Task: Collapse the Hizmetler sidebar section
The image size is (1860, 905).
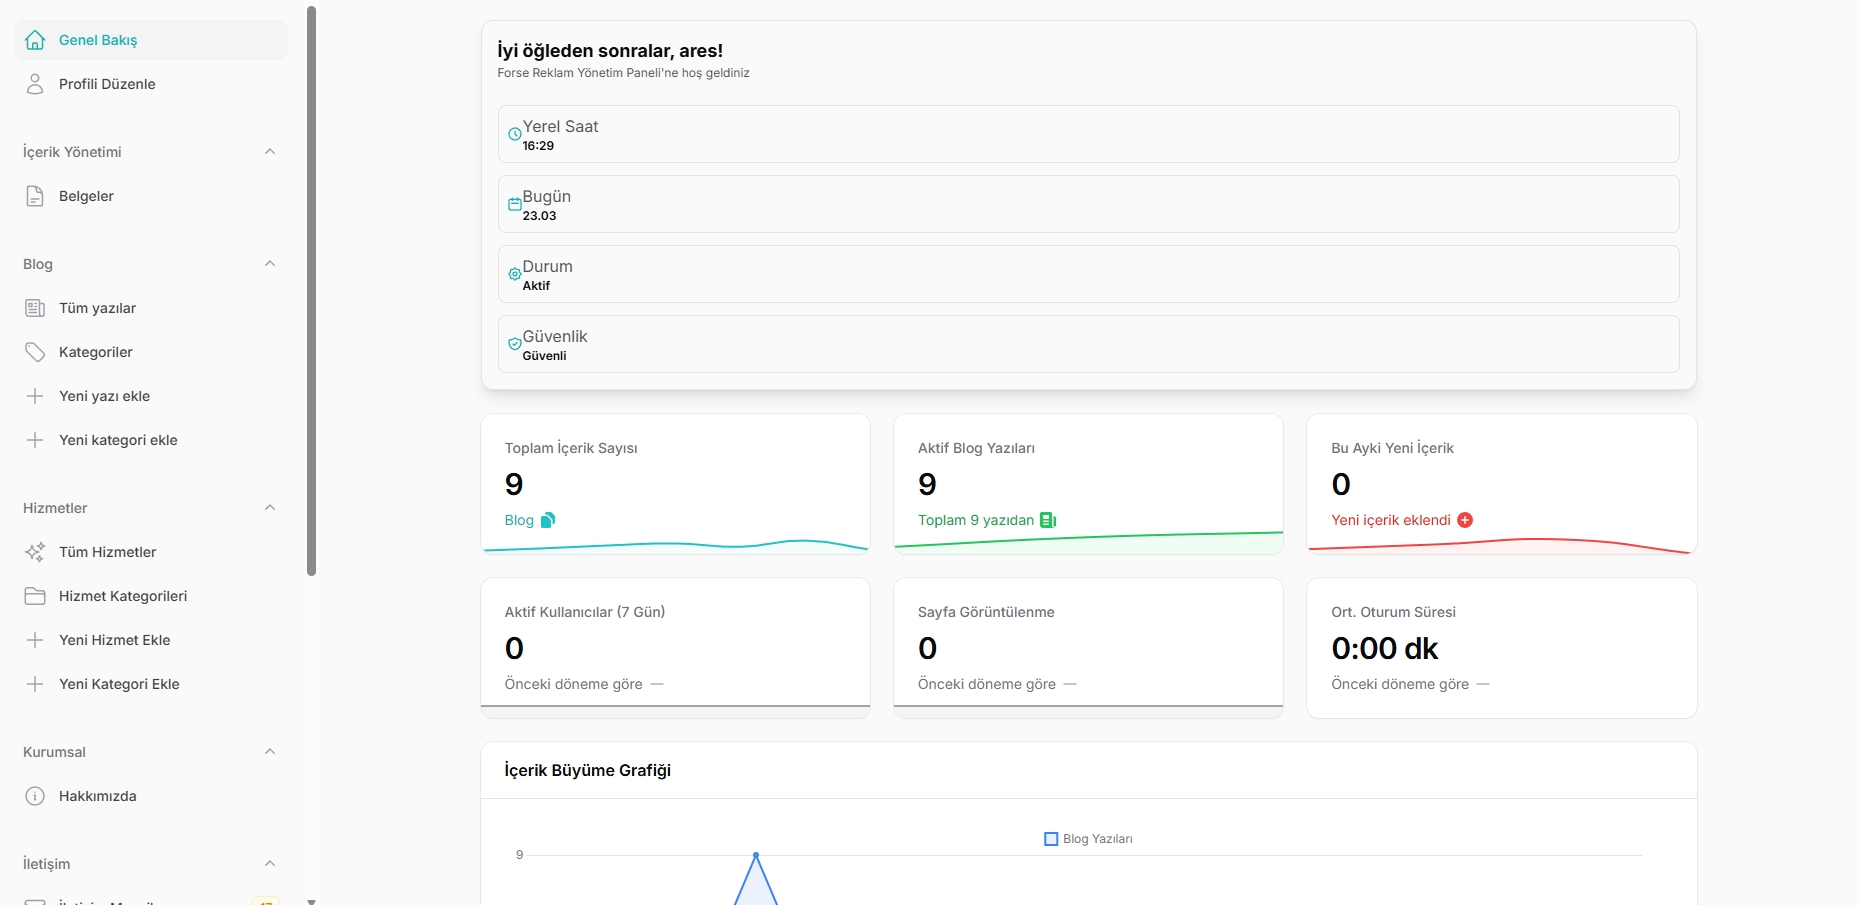Action: tap(269, 508)
